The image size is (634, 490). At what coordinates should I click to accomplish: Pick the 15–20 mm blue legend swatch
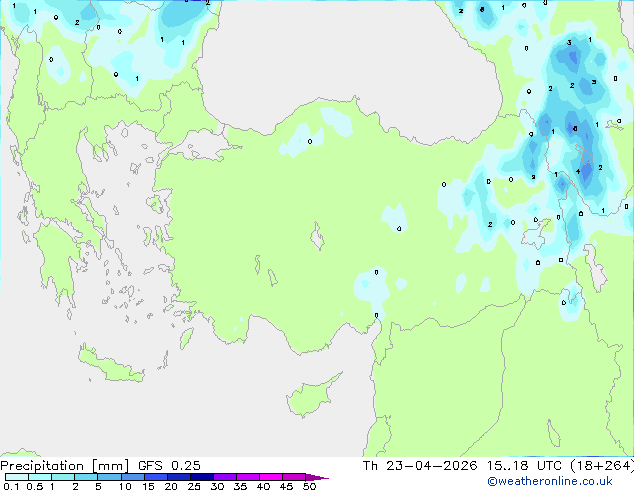click(155, 477)
